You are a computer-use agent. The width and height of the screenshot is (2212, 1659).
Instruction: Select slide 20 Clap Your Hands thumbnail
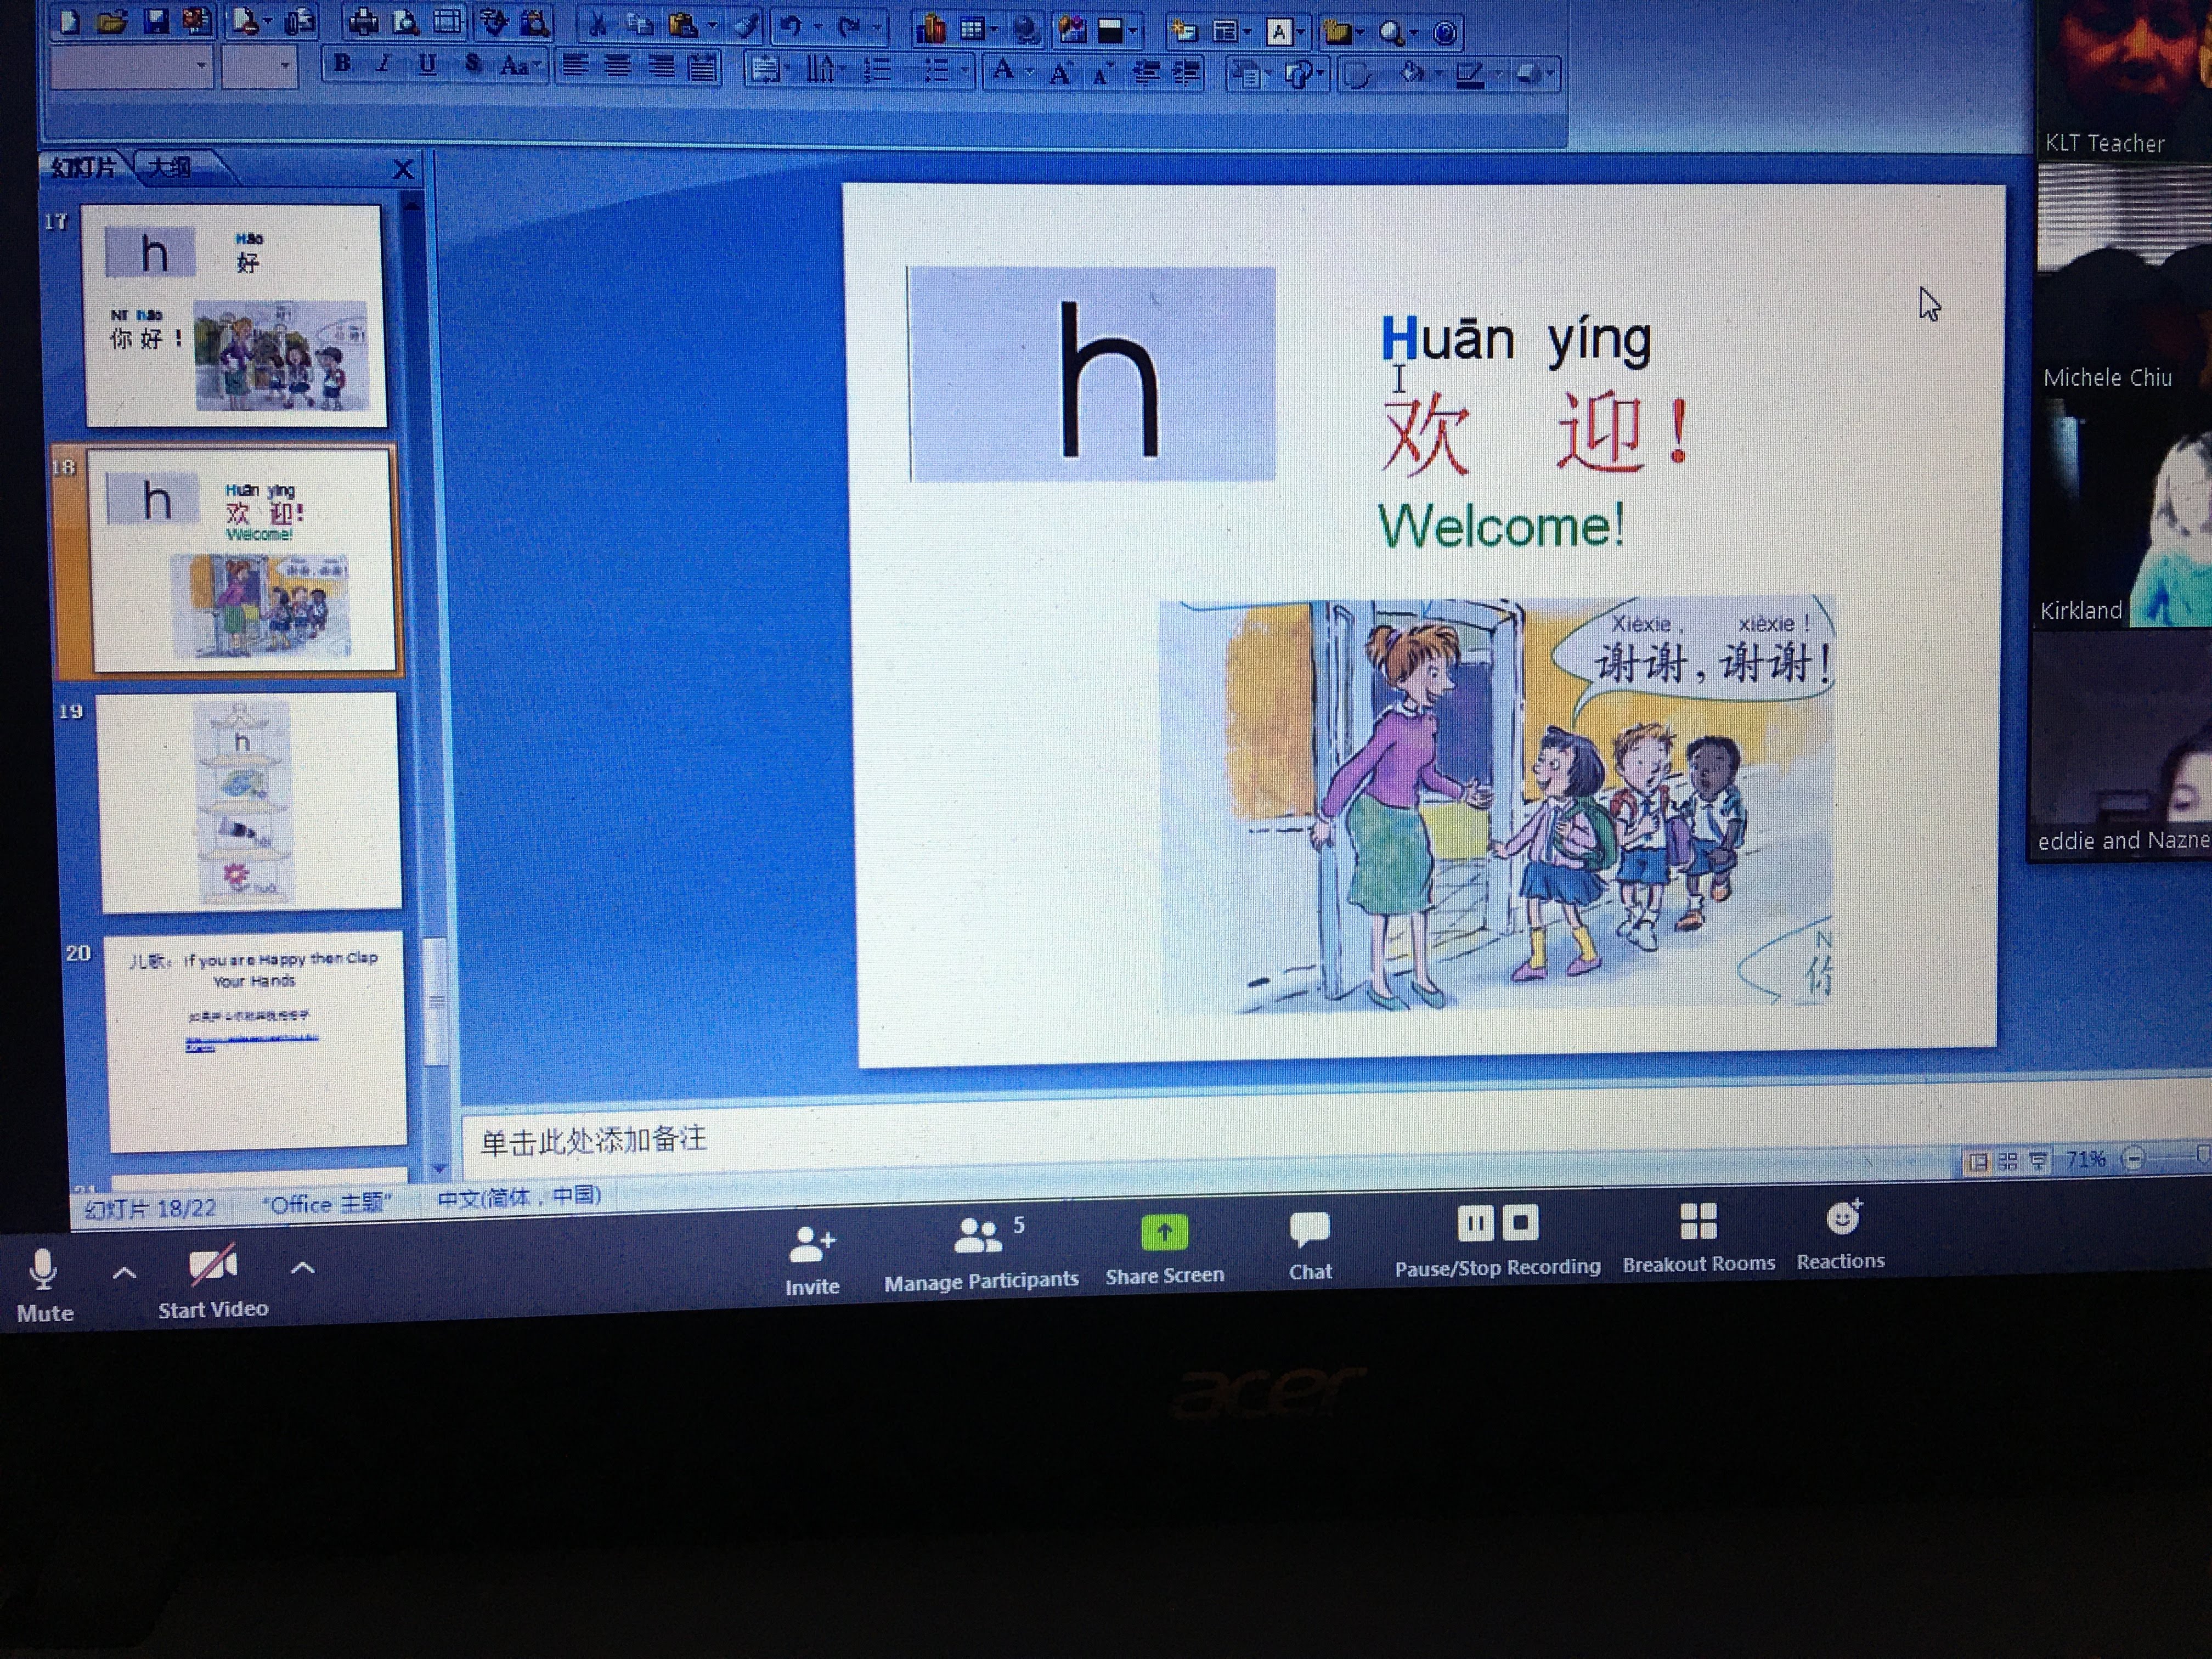pyautogui.click(x=256, y=1041)
